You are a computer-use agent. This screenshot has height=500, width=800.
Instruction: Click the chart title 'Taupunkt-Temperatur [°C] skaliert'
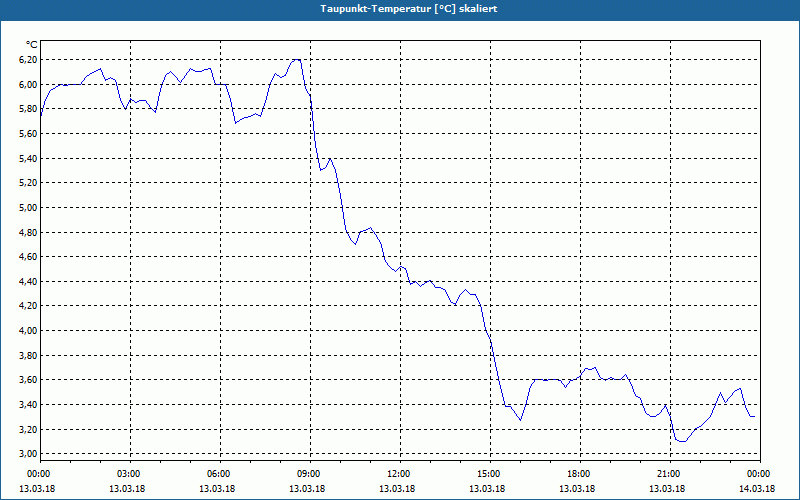pos(409,9)
